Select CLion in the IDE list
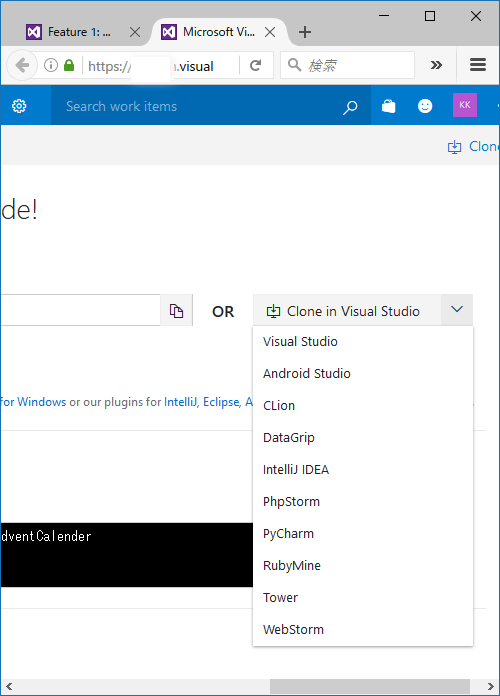 coord(363,405)
